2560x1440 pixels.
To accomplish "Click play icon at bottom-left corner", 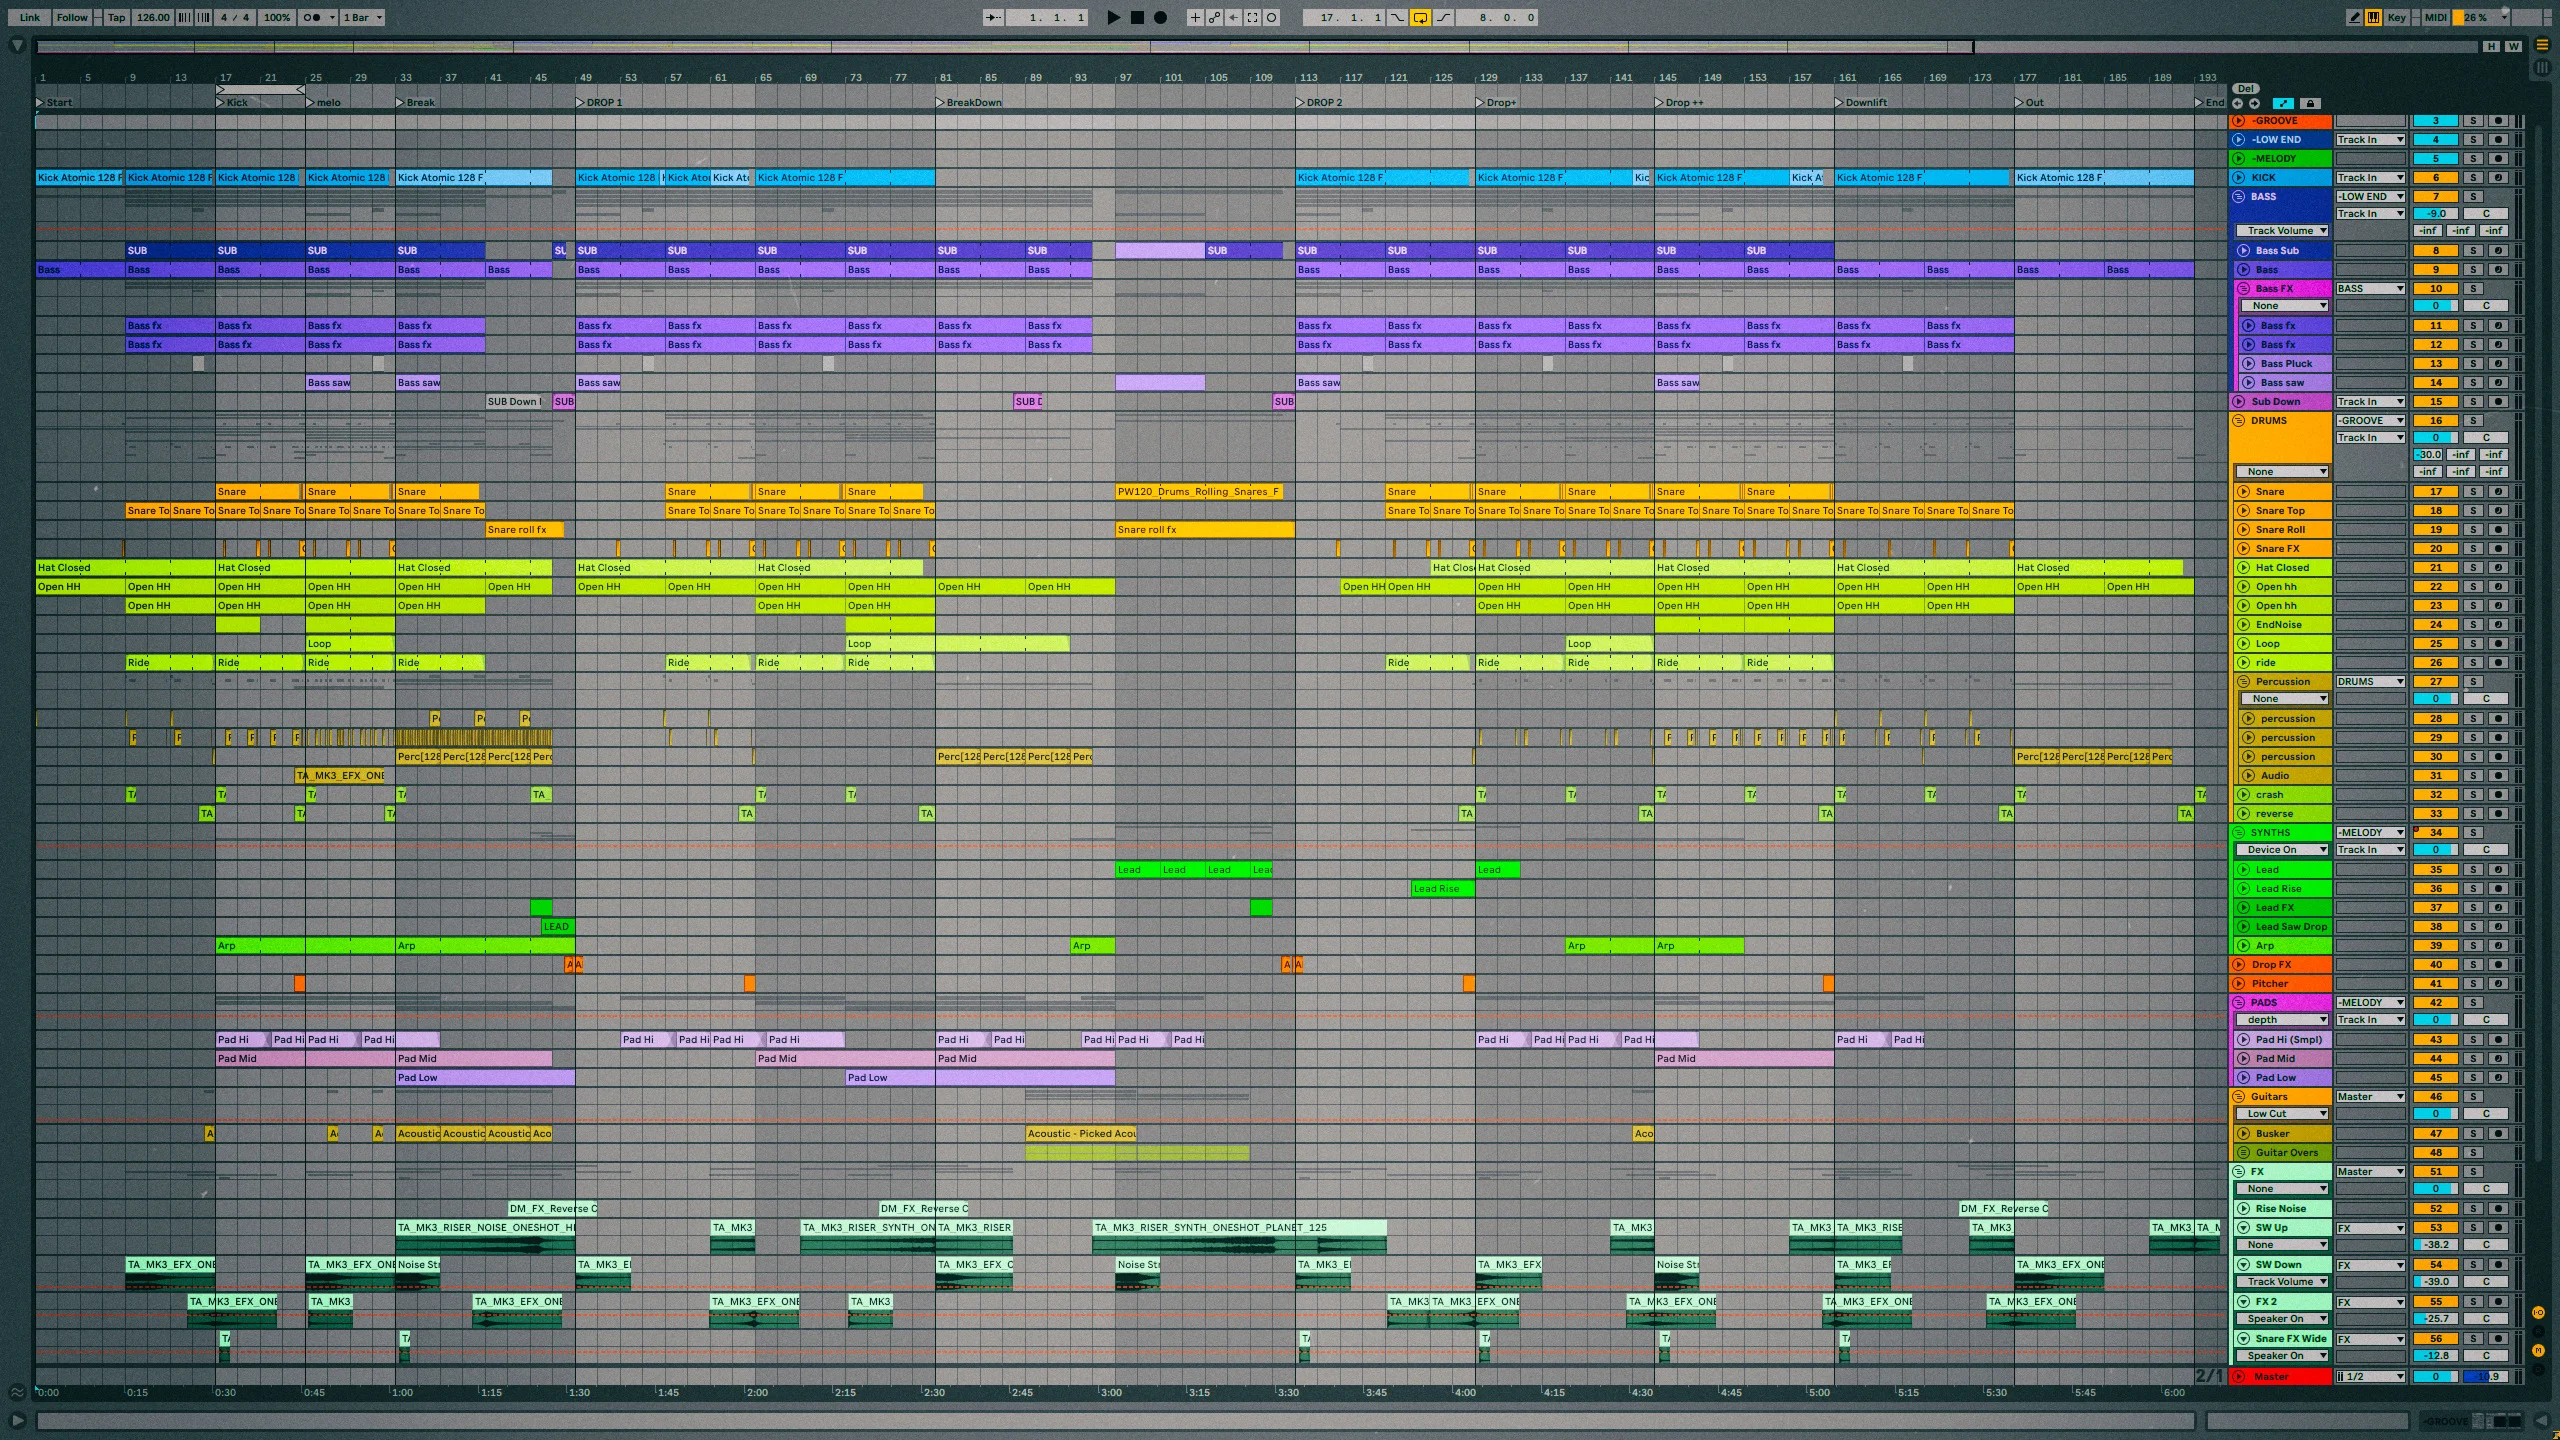I will pyautogui.click(x=17, y=1421).
